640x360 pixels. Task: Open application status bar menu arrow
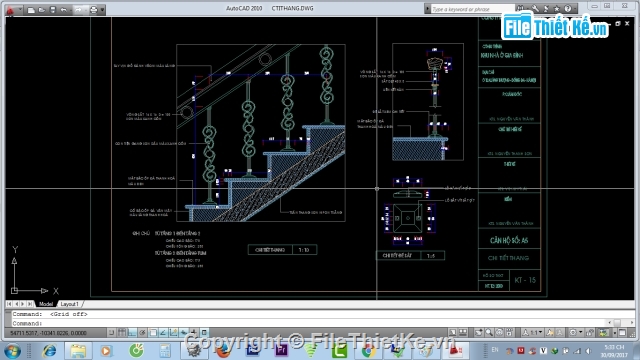(615, 333)
